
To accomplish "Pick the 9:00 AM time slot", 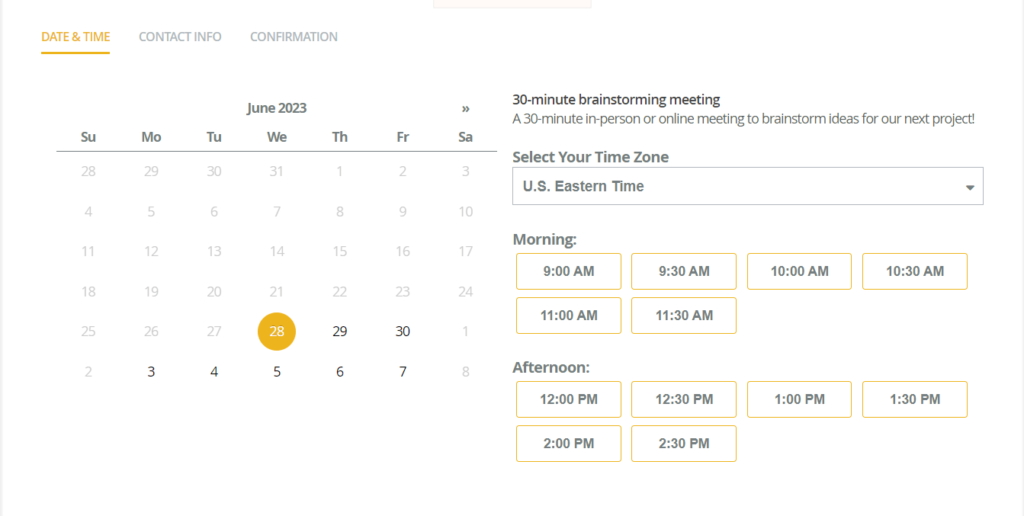I will (568, 271).
